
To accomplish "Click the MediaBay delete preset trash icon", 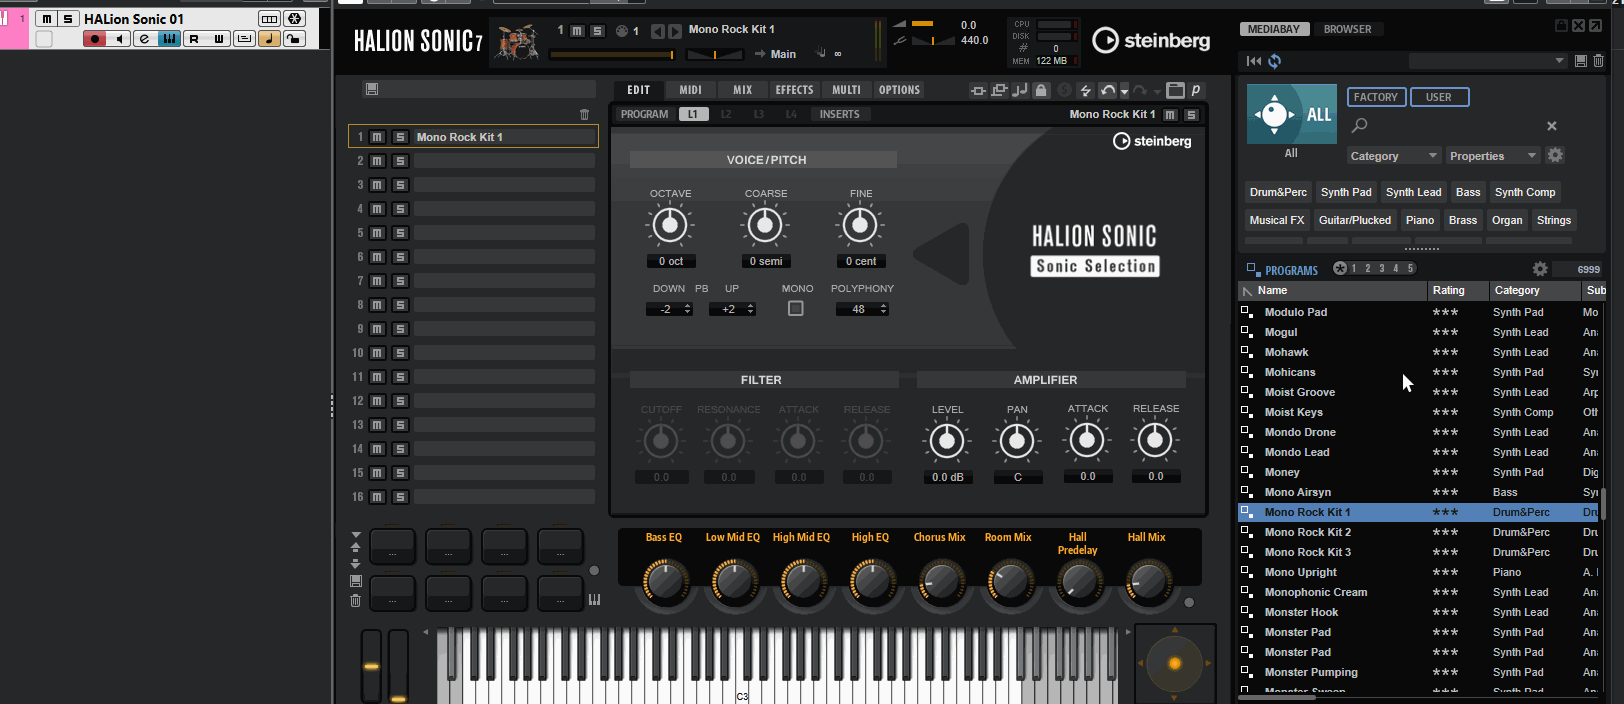I will (x=1598, y=61).
